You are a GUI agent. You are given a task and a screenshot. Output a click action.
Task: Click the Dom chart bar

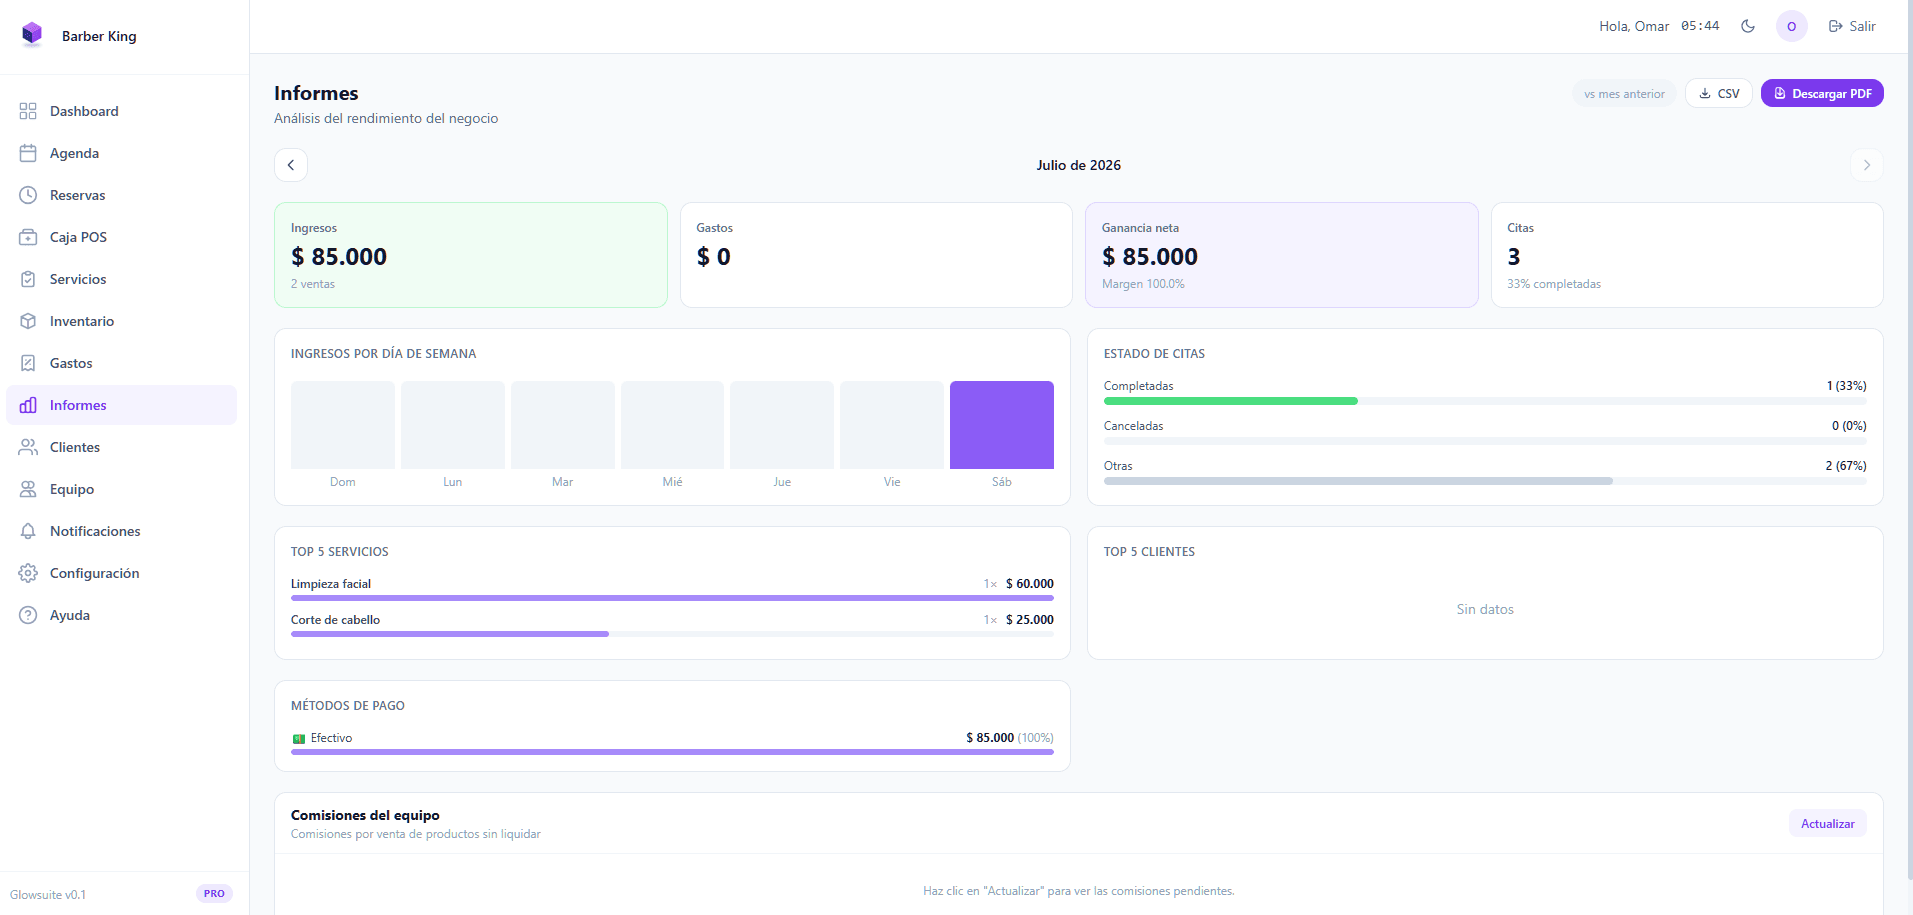click(x=343, y=425)
